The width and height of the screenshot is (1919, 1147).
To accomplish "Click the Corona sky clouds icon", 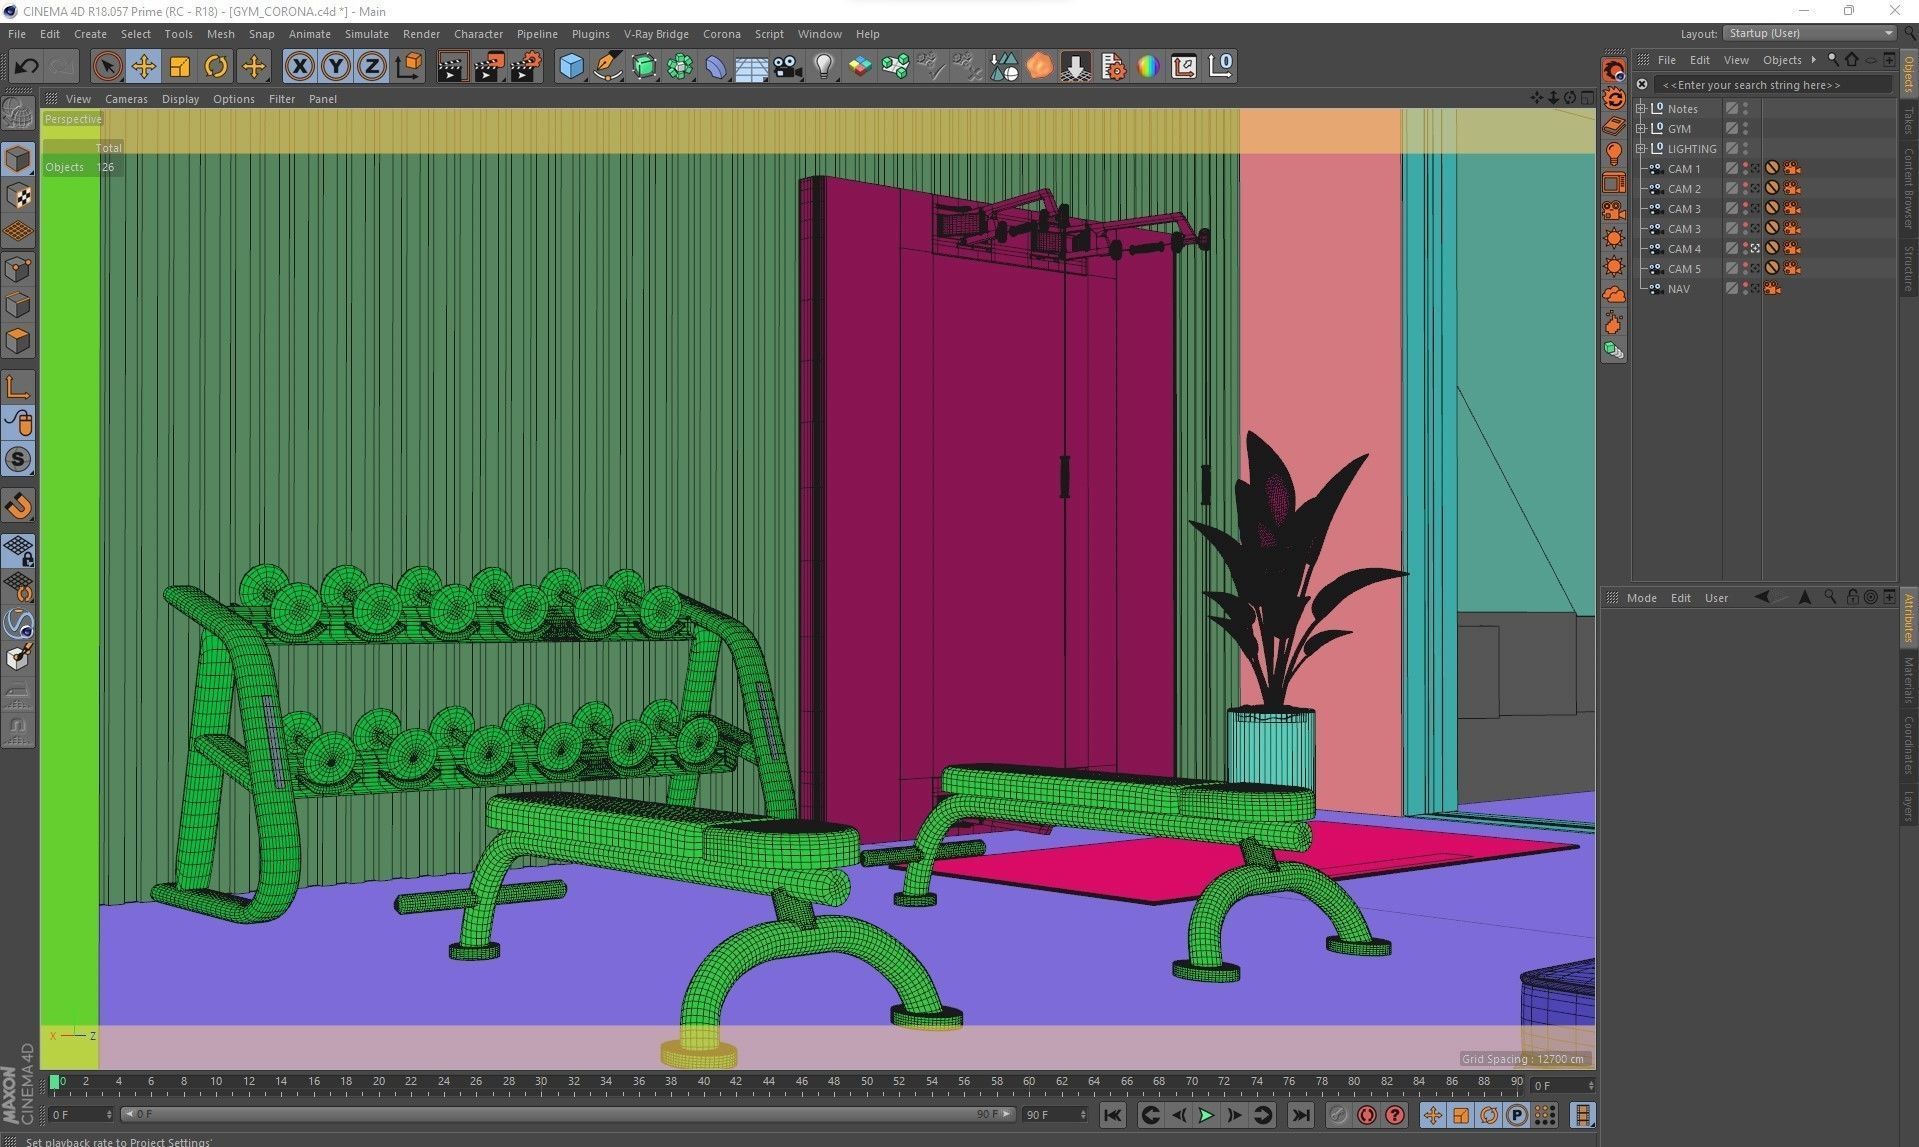I will (x=1614, y=295).
